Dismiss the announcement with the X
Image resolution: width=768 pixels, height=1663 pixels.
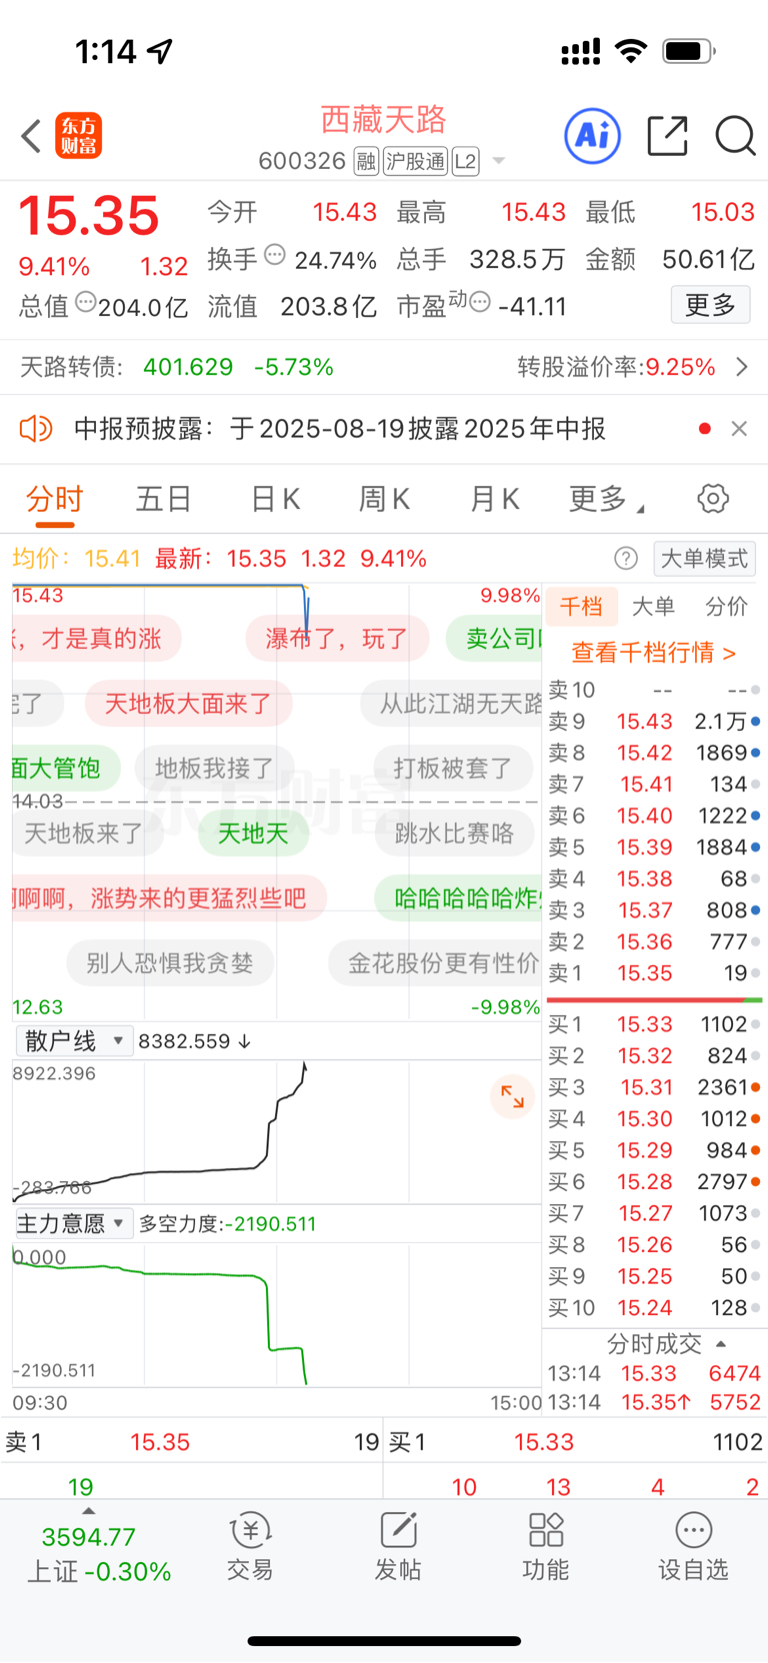(739, 429)
